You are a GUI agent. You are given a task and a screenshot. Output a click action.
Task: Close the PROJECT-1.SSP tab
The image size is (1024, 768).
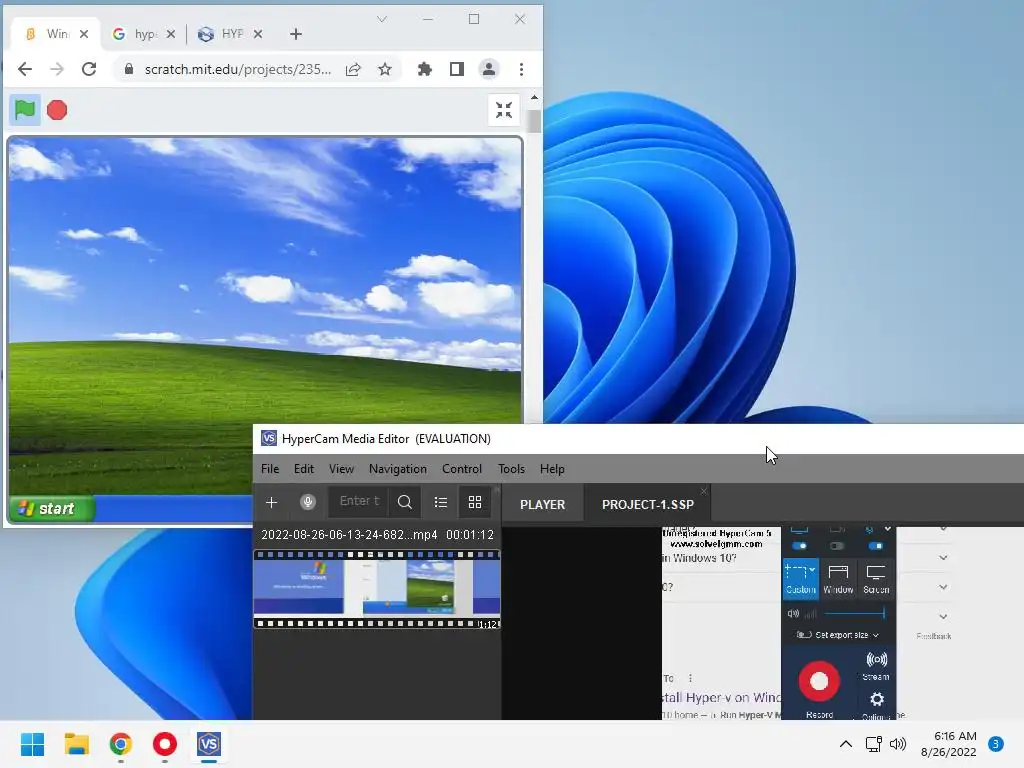[703, 491]
